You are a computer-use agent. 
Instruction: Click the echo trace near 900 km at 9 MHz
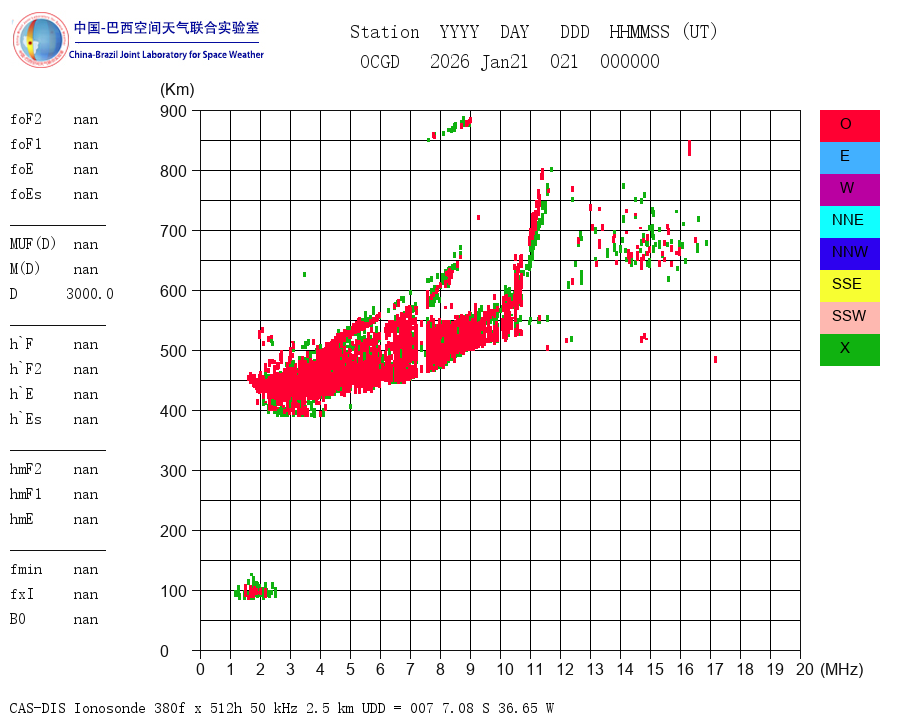point(451,128)
